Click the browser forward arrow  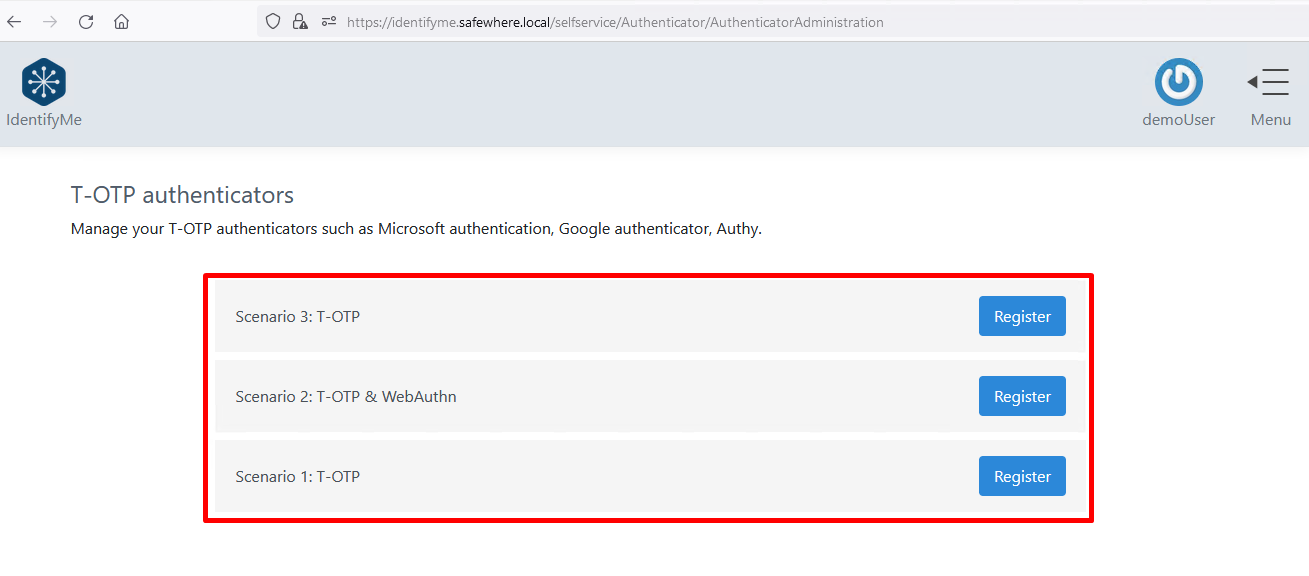50,21
